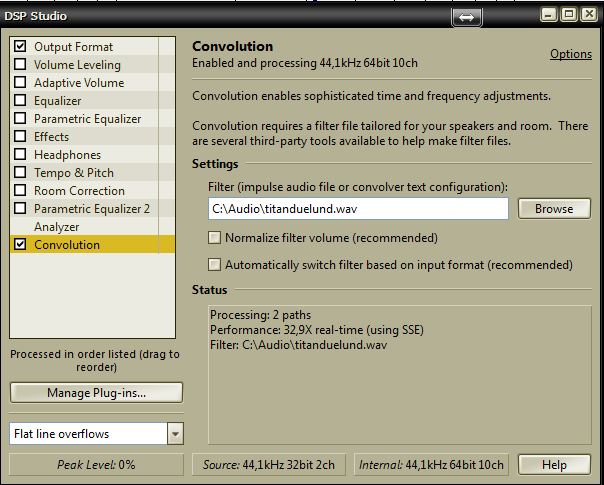Click the filter file path input field

358,209
